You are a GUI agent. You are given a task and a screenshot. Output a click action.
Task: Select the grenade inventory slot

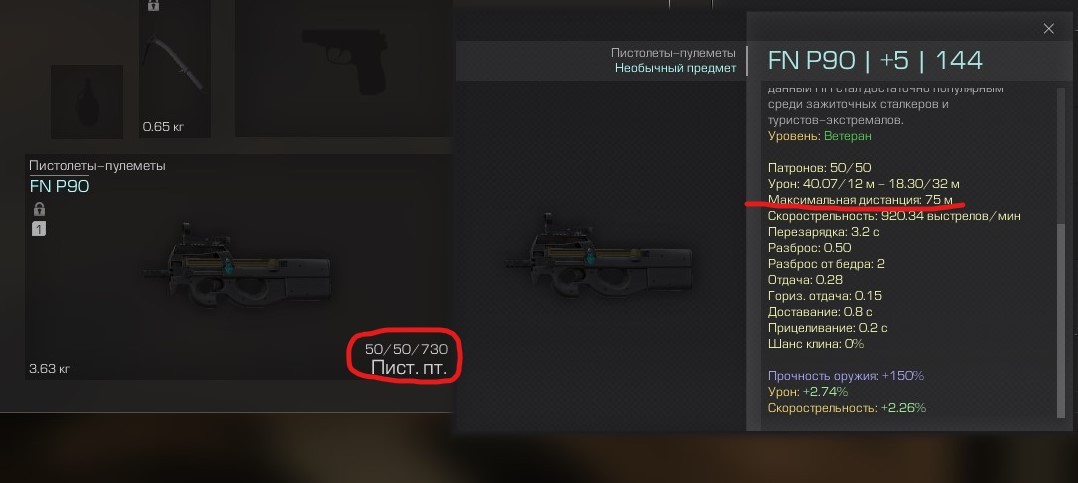tap(87, 102)
